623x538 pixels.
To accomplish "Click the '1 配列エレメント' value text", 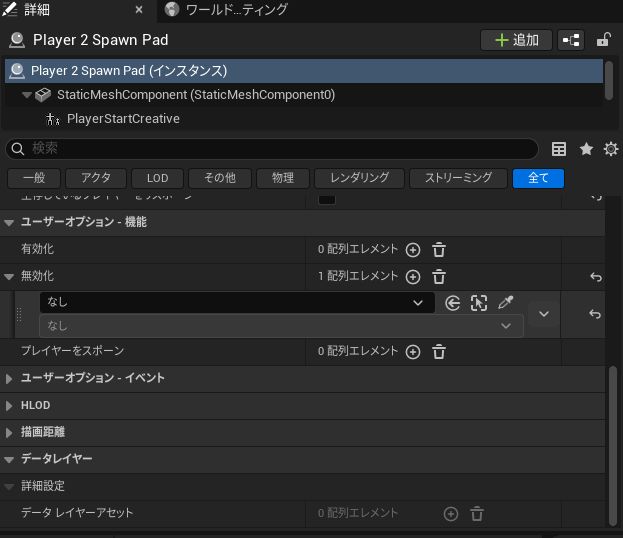I will point(358,277).
